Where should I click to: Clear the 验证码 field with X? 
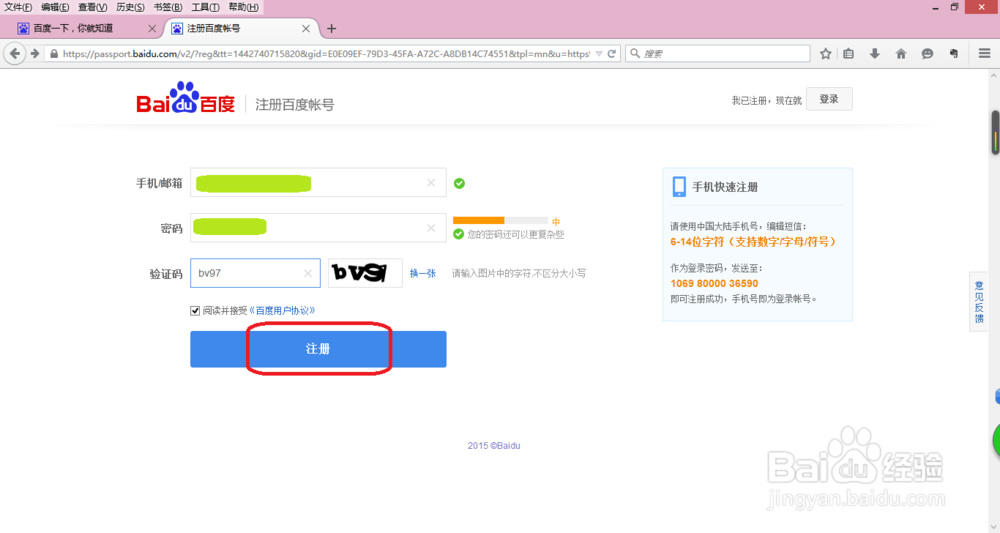point(308,273)
